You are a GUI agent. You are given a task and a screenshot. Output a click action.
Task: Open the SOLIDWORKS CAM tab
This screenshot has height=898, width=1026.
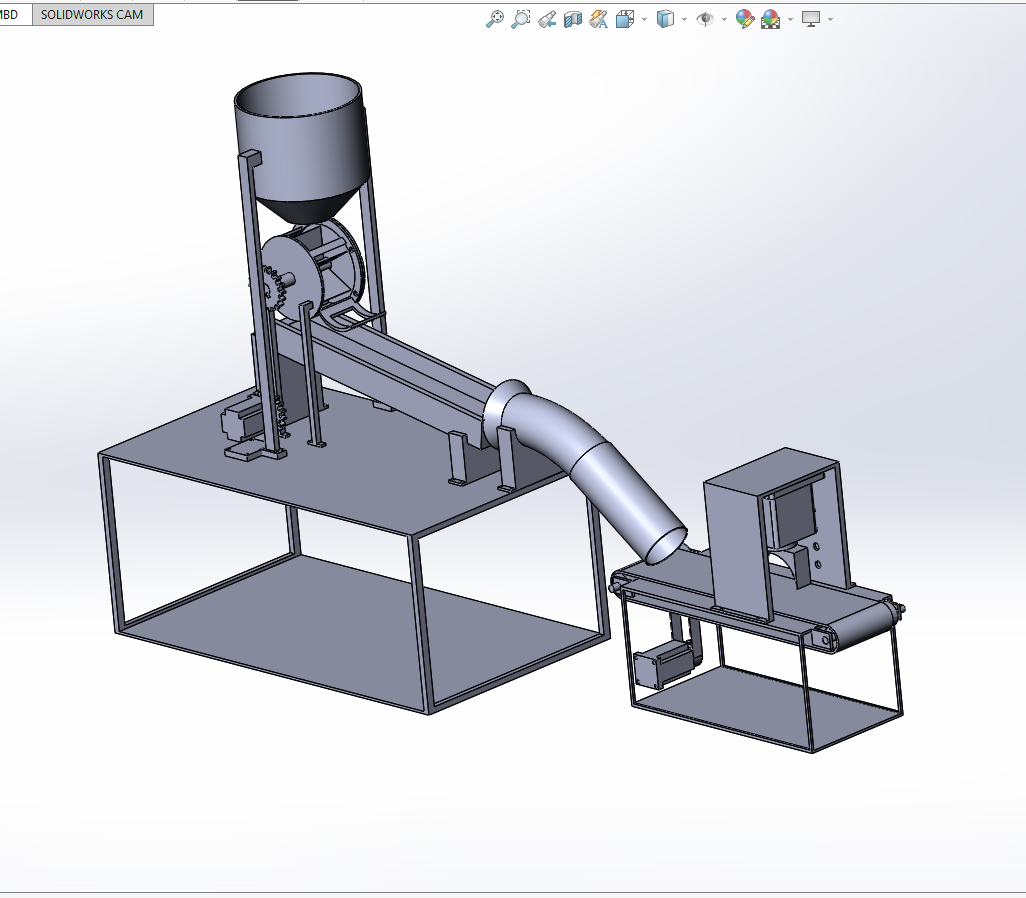pos(92,14)
